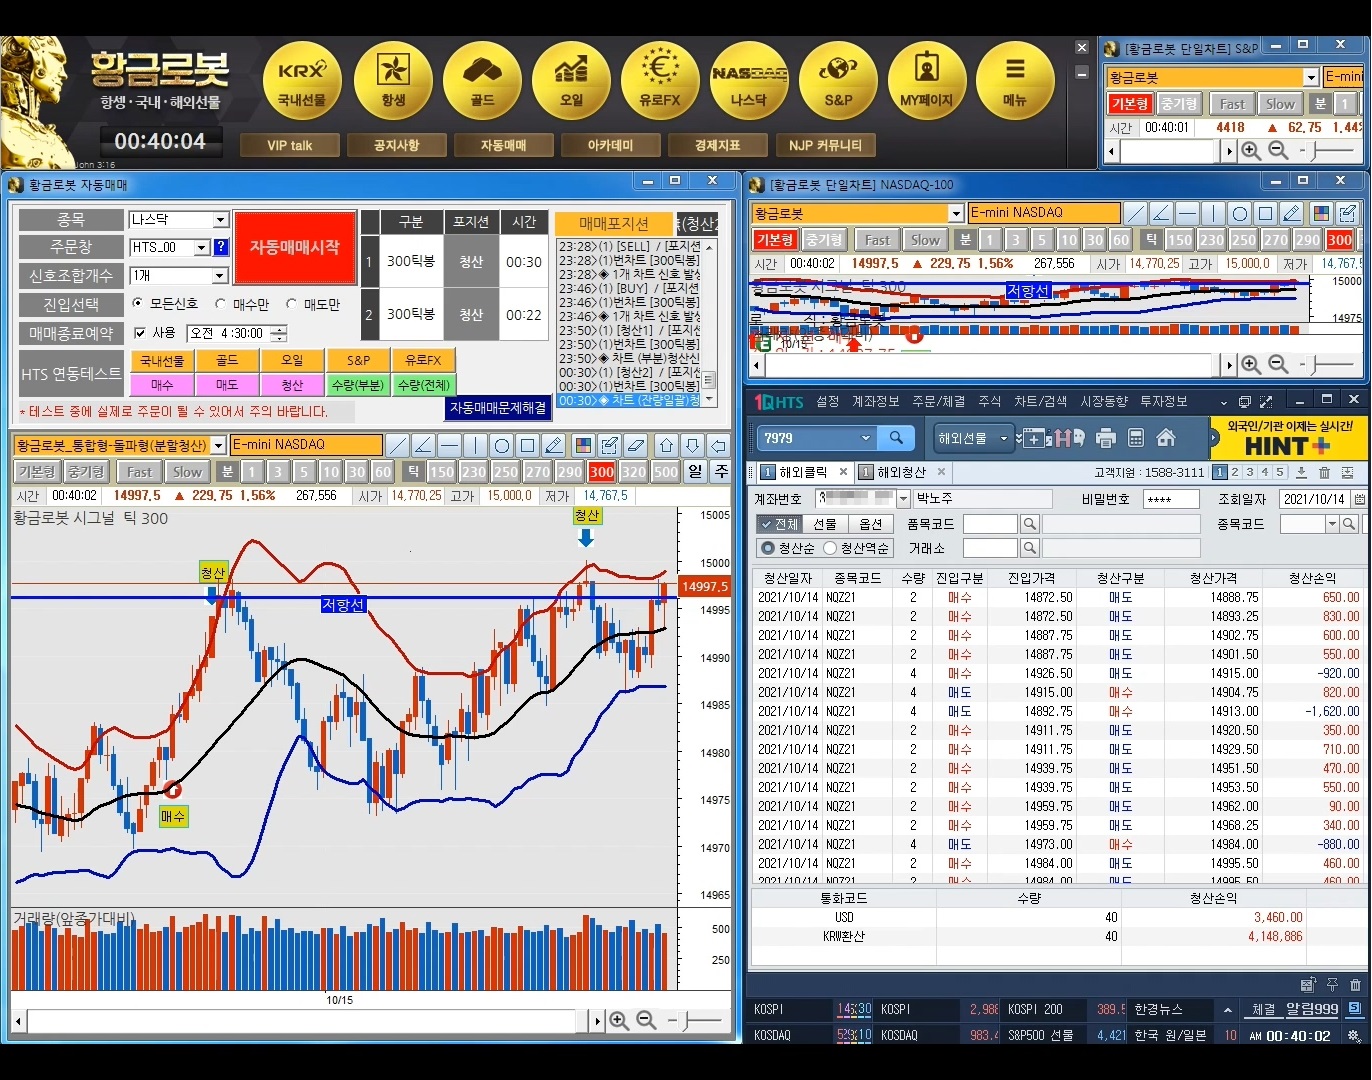Open the MY페이지 gold button
The width and height of the screenshot is (1372, 1080).
pyautogui.click(x=927, y=83)
